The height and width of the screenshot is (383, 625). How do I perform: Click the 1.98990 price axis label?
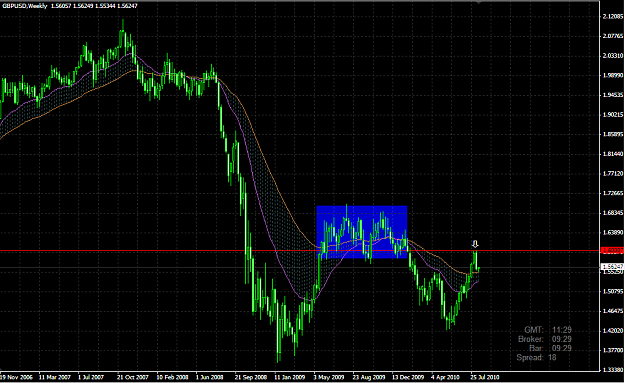(x=613, y=75)
